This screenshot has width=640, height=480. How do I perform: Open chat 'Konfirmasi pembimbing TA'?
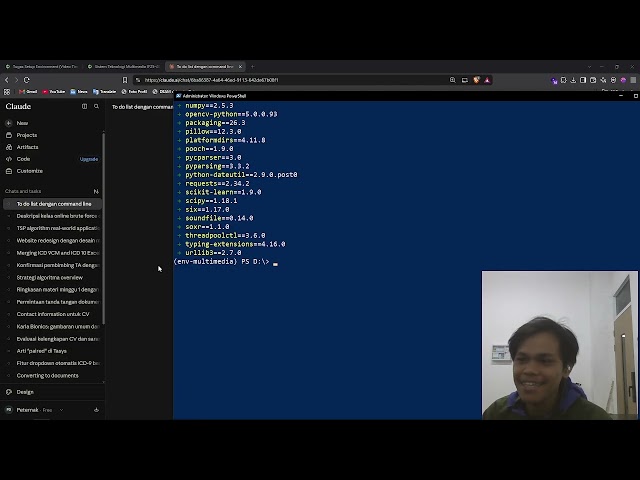[x=52, y=265]
